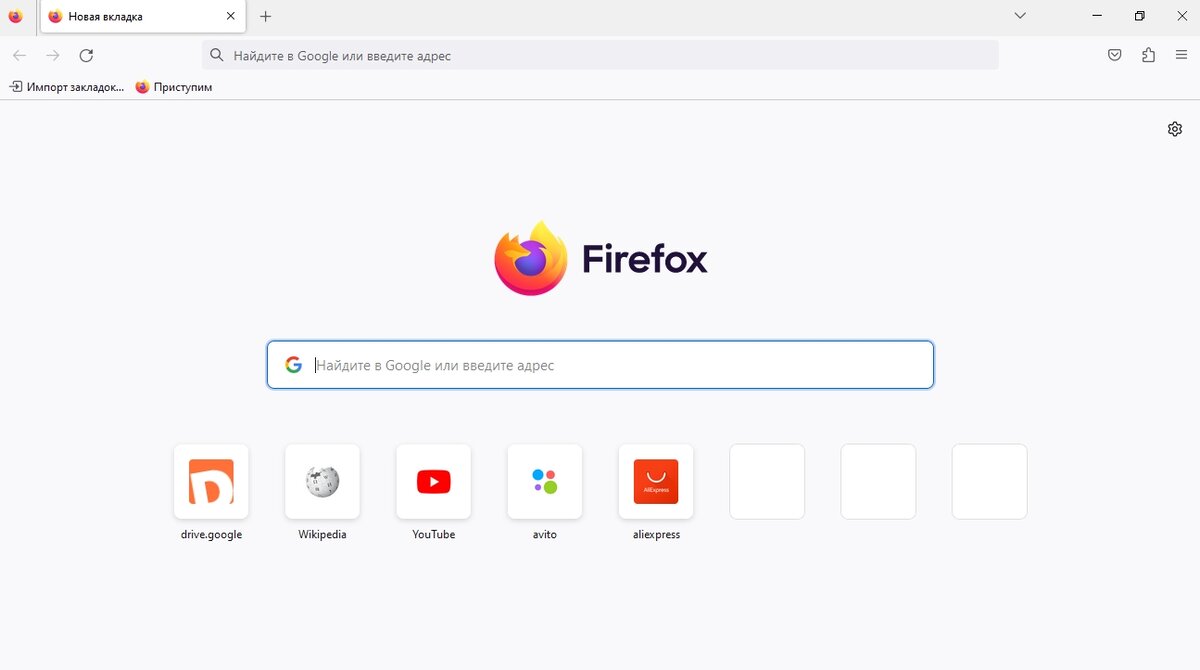The width and height of the screenshot is (1200, 670).
Task: Open the drive.google shortcut tile
Action: [x=211, y=482]
